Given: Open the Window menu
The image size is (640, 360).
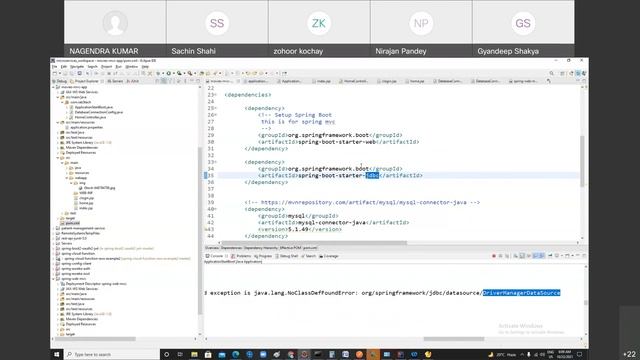Looking at the screenshot, I should click(131, 67).
